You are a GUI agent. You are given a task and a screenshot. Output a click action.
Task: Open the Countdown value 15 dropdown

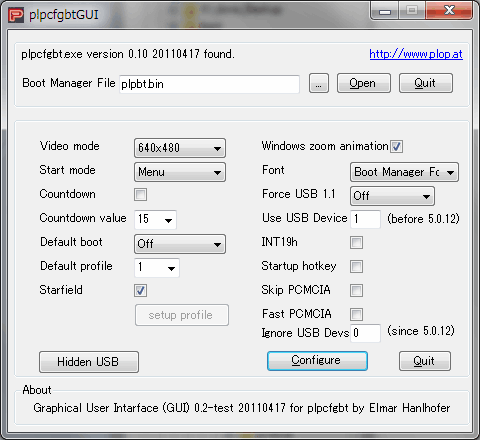point(155,219)
